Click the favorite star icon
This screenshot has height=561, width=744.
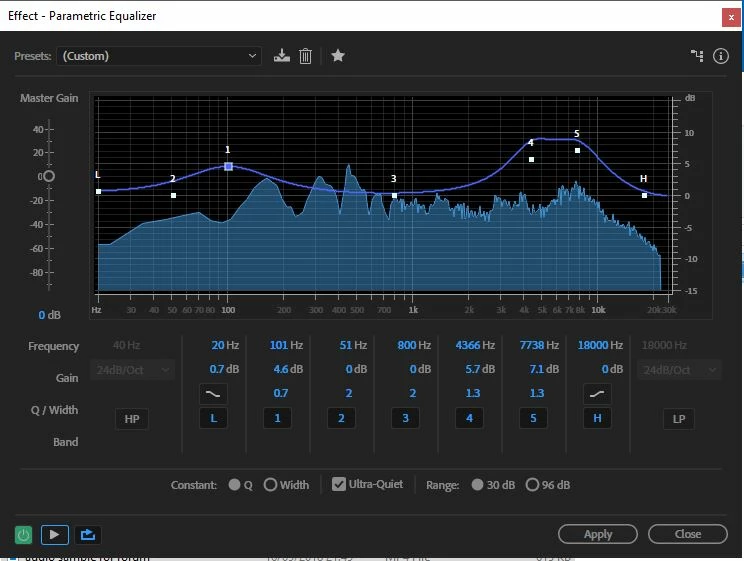338,56
